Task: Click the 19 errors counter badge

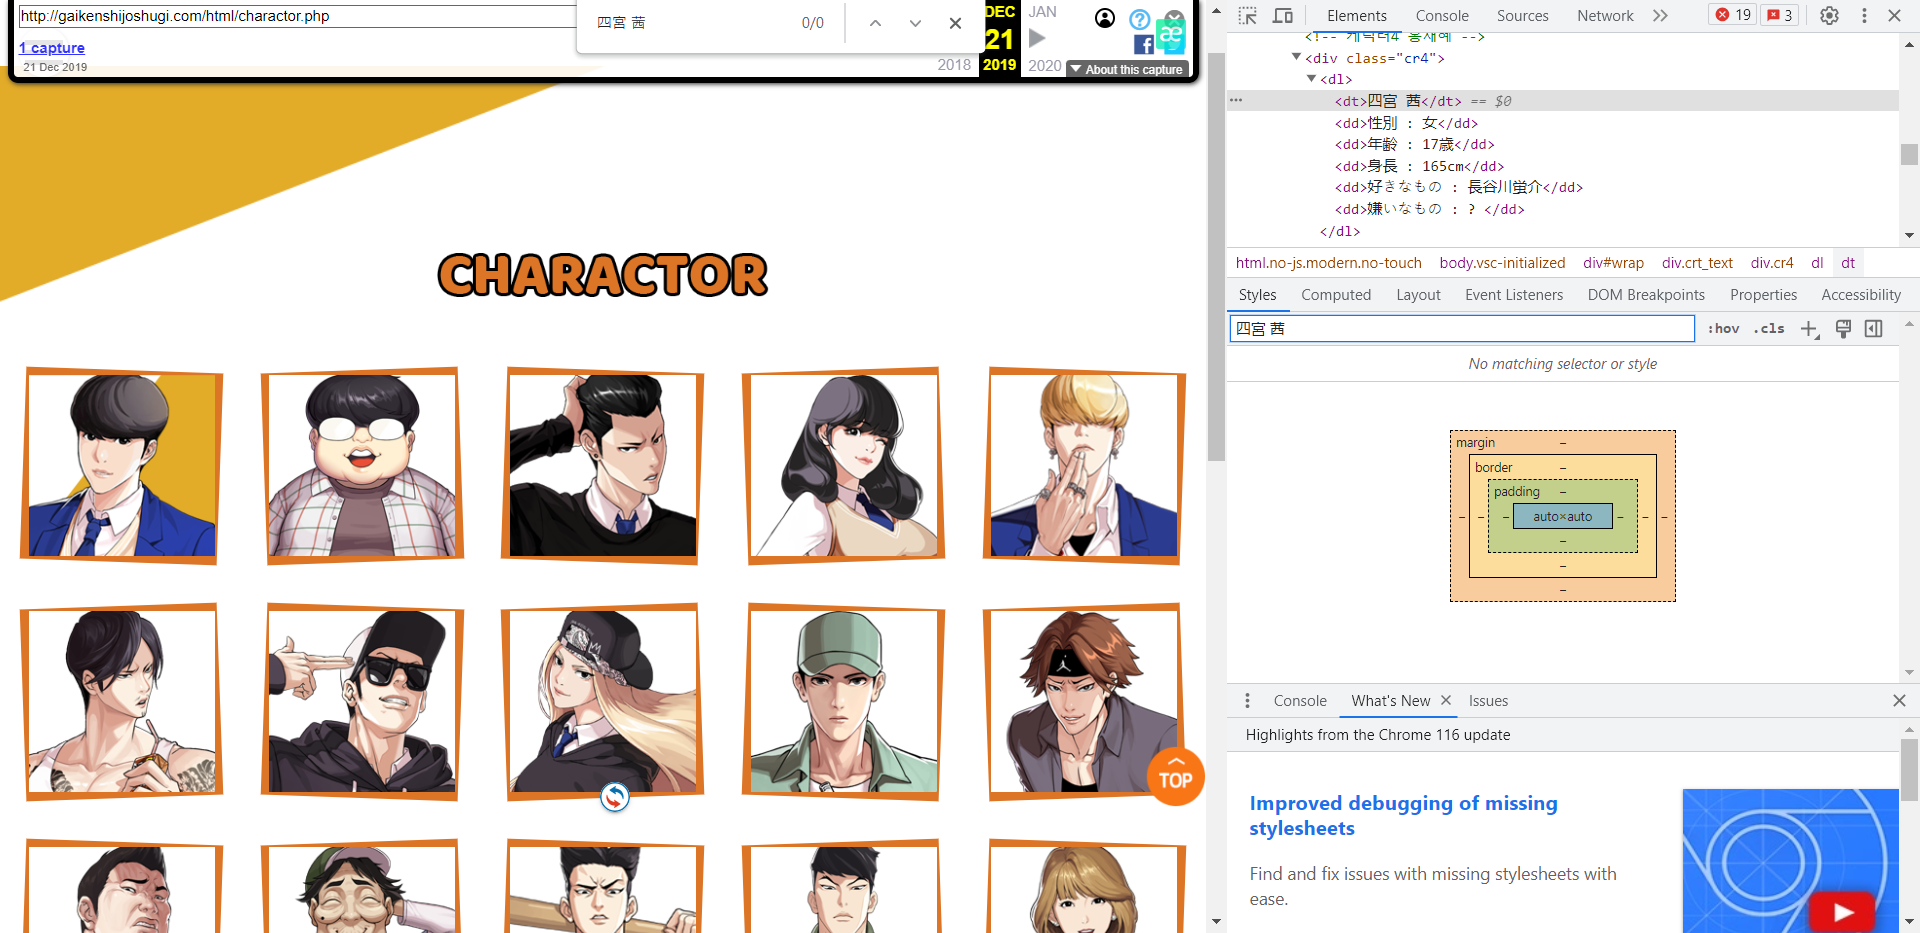Action: (x=1733, y=15)
